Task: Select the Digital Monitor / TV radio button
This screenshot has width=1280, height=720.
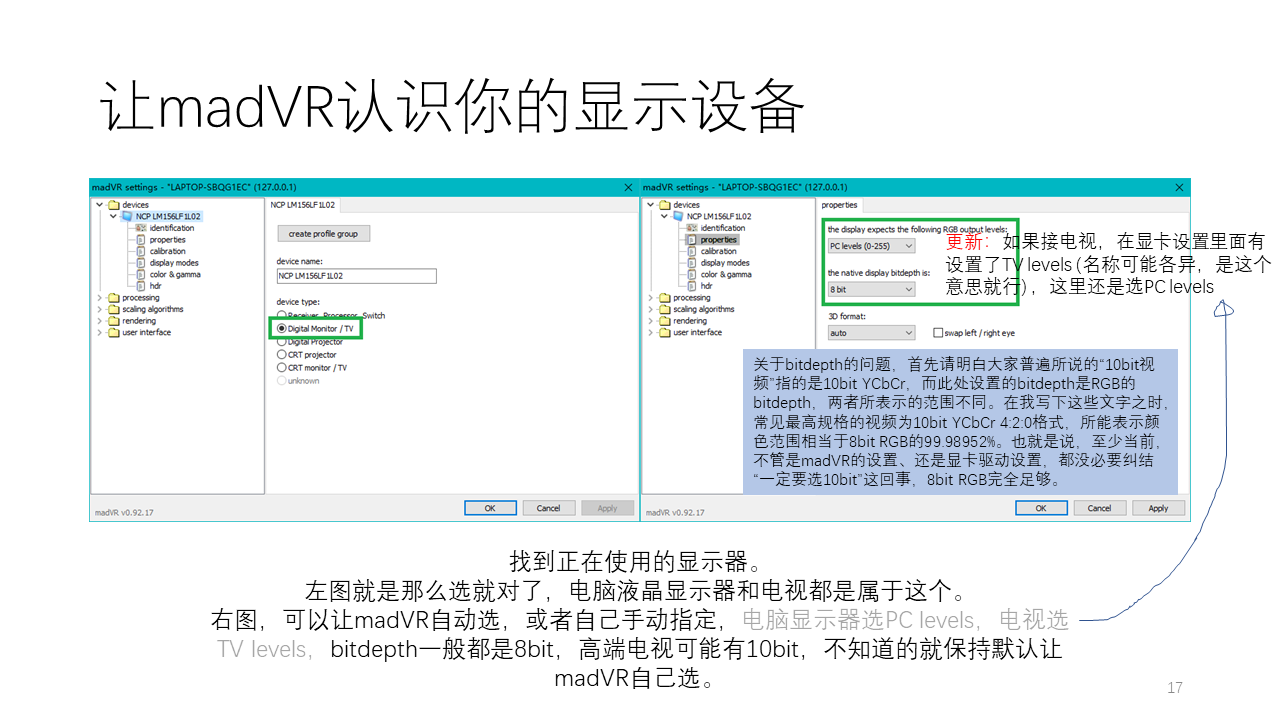Action: point(282,328)
